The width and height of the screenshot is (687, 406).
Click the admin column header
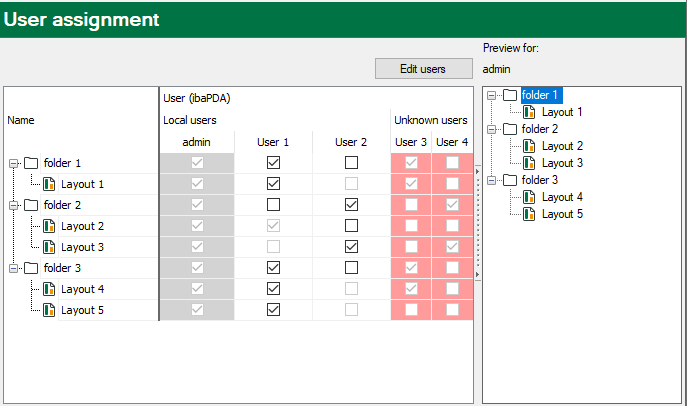(197, 142)
